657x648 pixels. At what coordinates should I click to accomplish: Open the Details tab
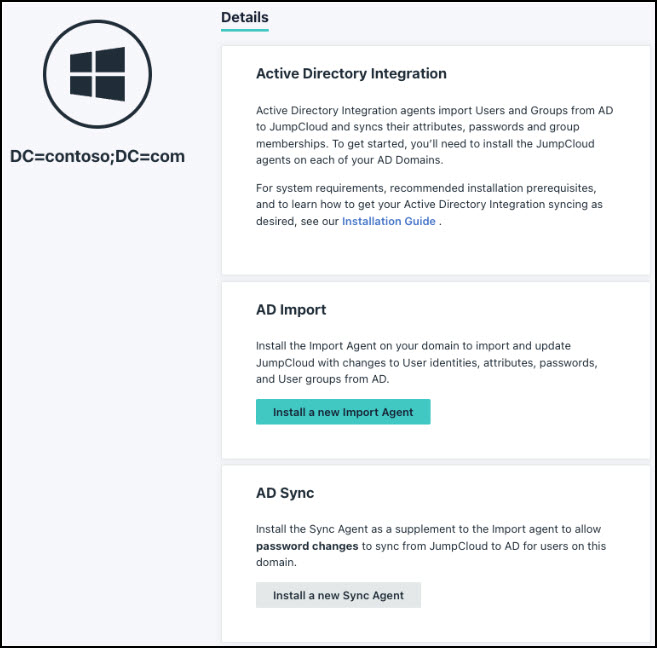pos(244,17)
